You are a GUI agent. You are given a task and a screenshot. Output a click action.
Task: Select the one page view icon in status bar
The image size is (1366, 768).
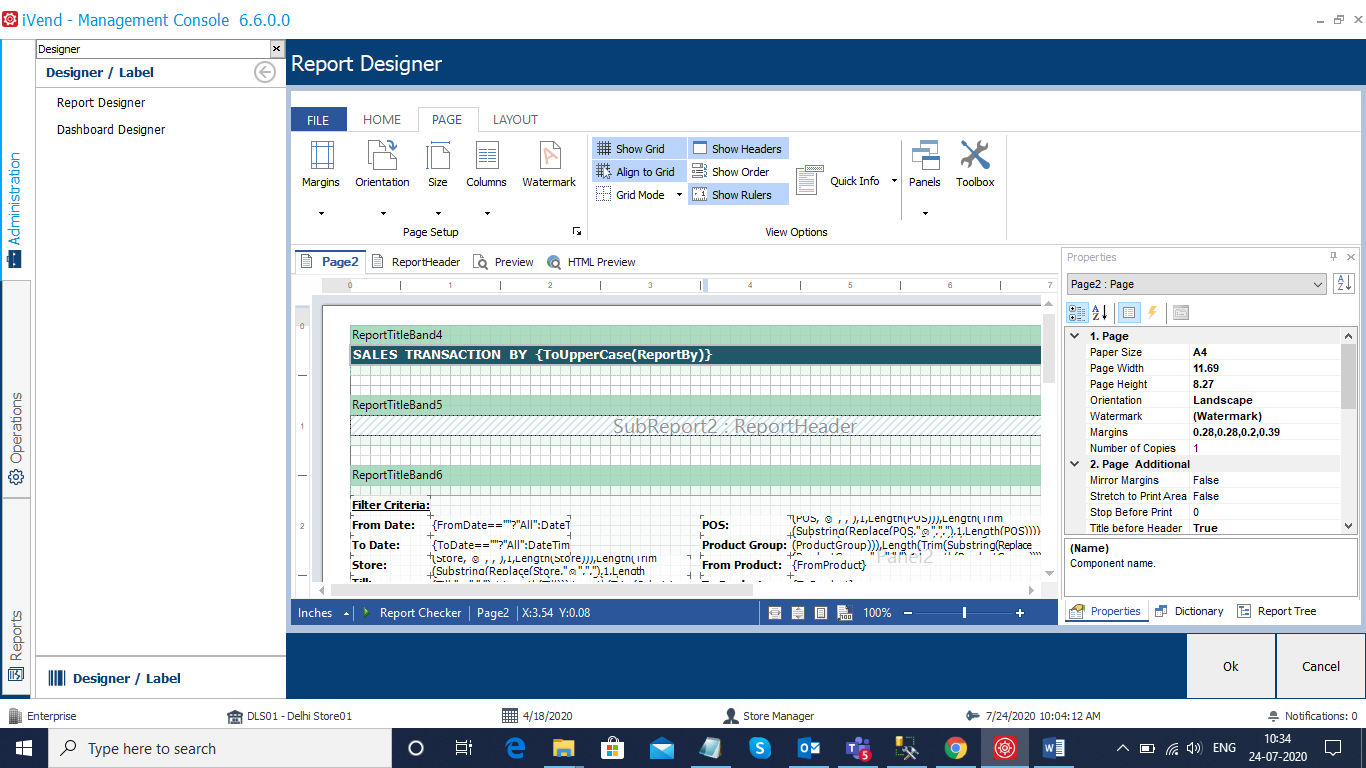coord(821,613)
